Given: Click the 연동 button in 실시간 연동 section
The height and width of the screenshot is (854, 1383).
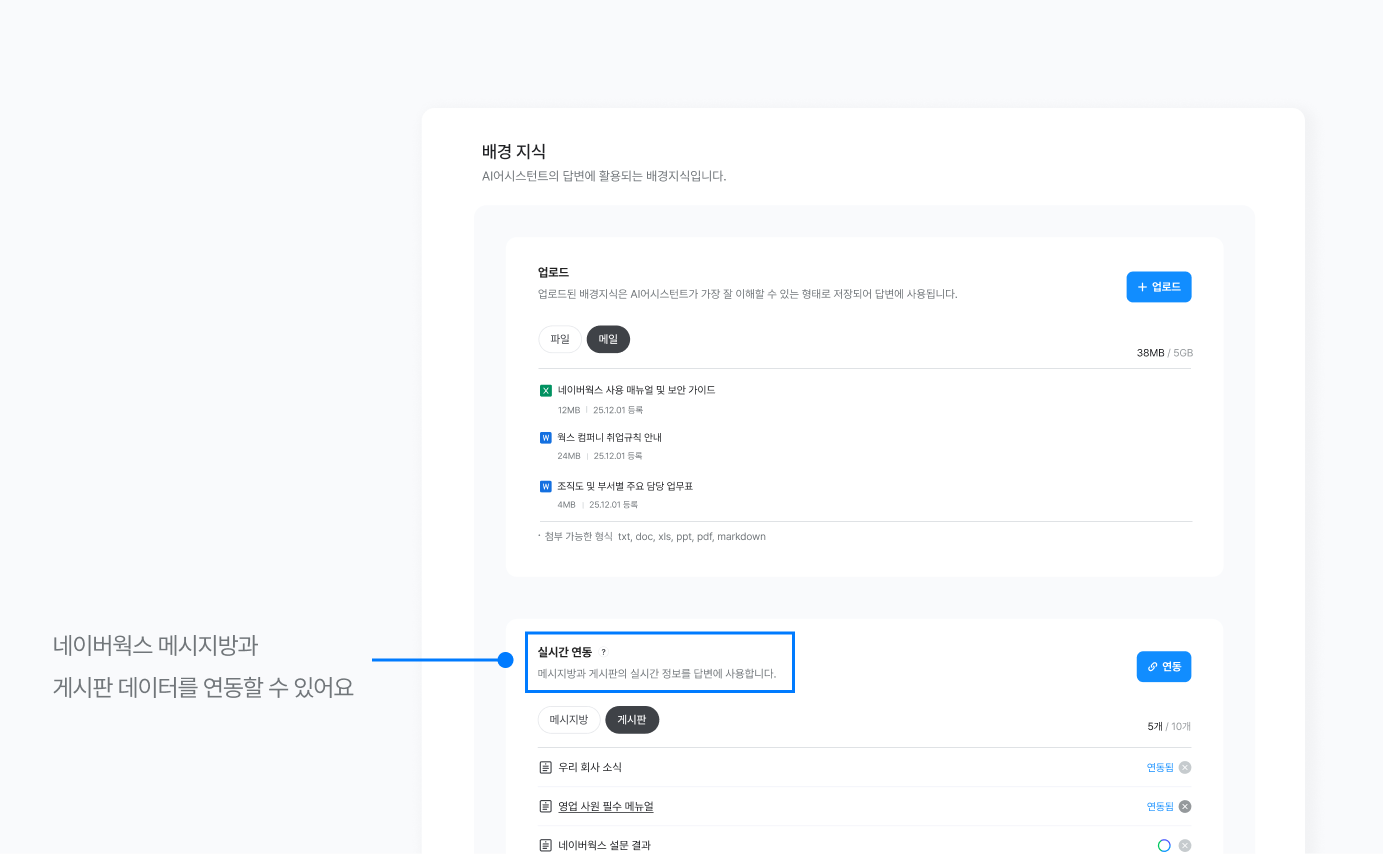Looking at the screenshot, I should pos(1163,666).
